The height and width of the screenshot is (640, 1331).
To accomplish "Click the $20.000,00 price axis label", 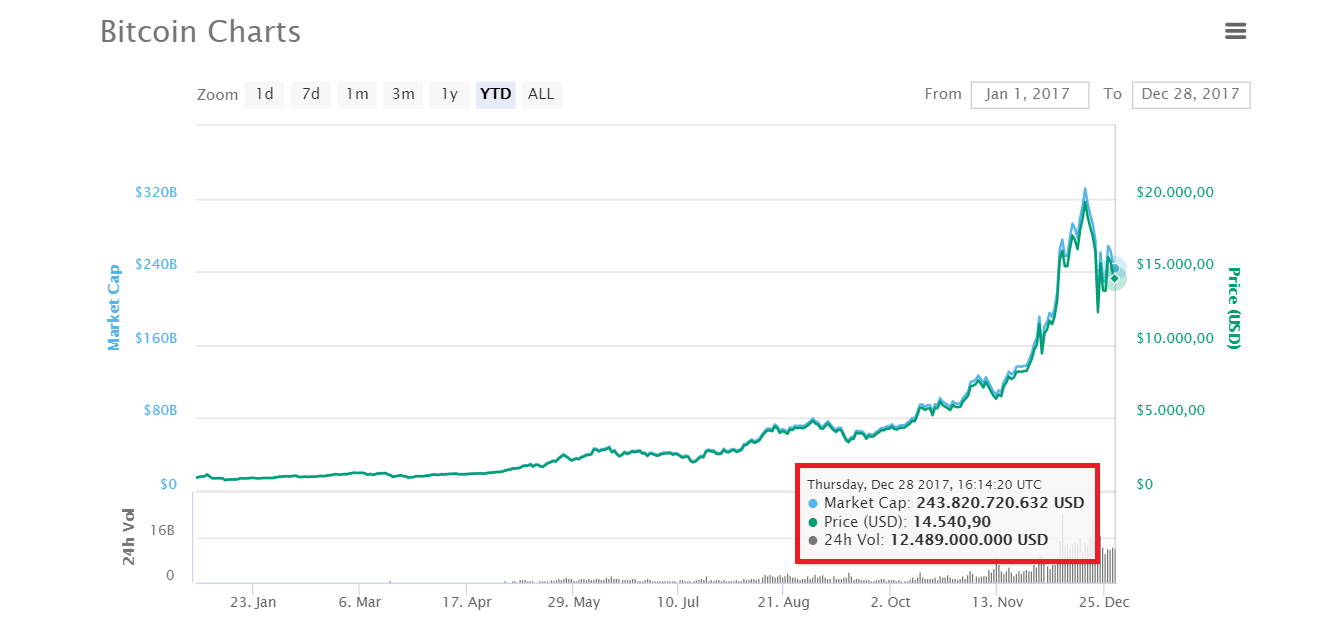I will (1174, 191).
